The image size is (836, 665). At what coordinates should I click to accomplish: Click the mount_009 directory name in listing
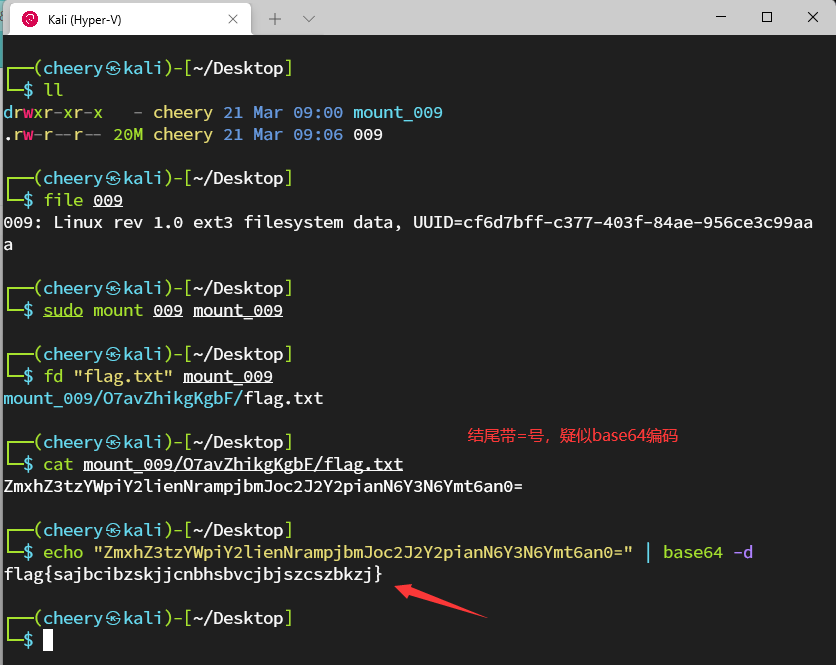coord(398,113)
